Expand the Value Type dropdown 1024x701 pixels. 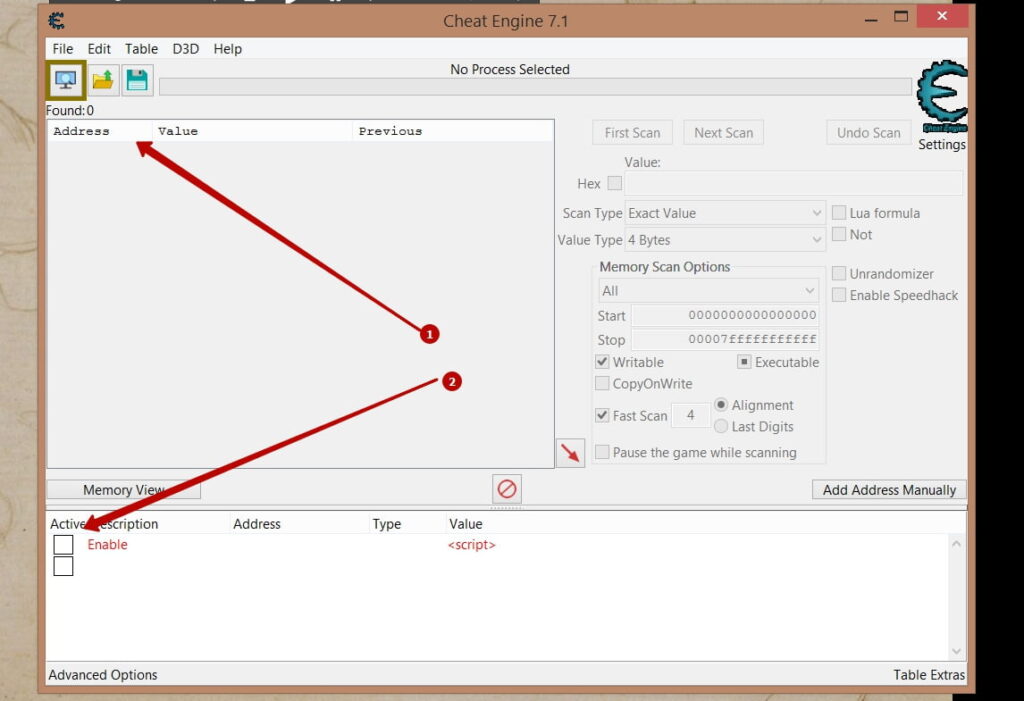click(x=725, y=240)
